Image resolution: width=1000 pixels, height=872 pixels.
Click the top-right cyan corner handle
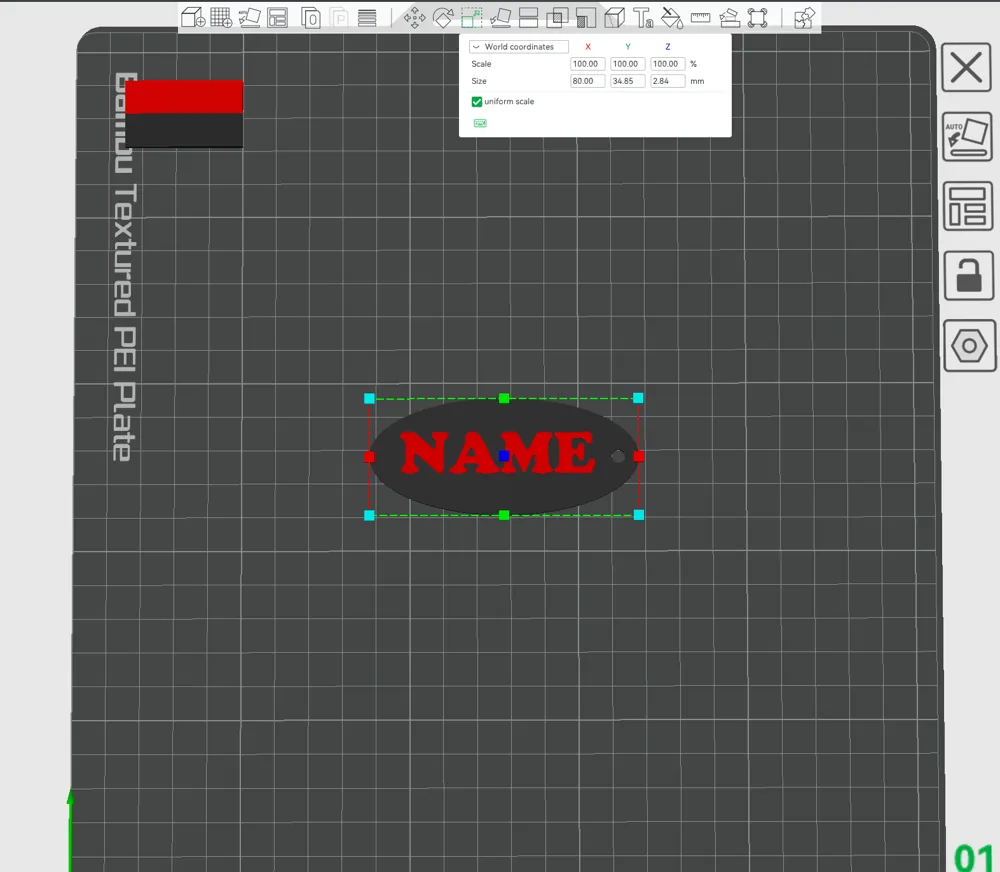pyautogui.click(x=638, y=398)
